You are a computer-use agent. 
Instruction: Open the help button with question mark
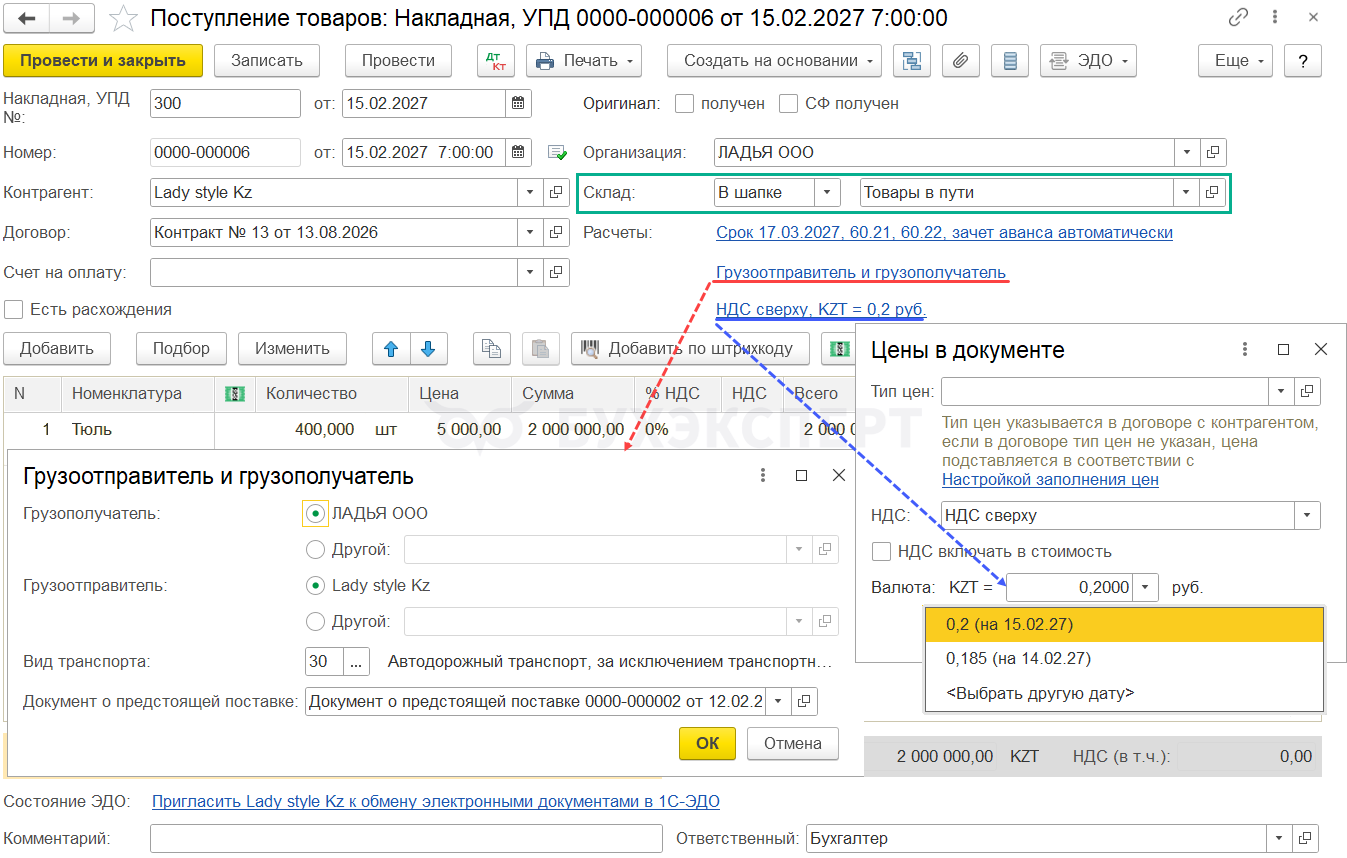coord(1303,60)
